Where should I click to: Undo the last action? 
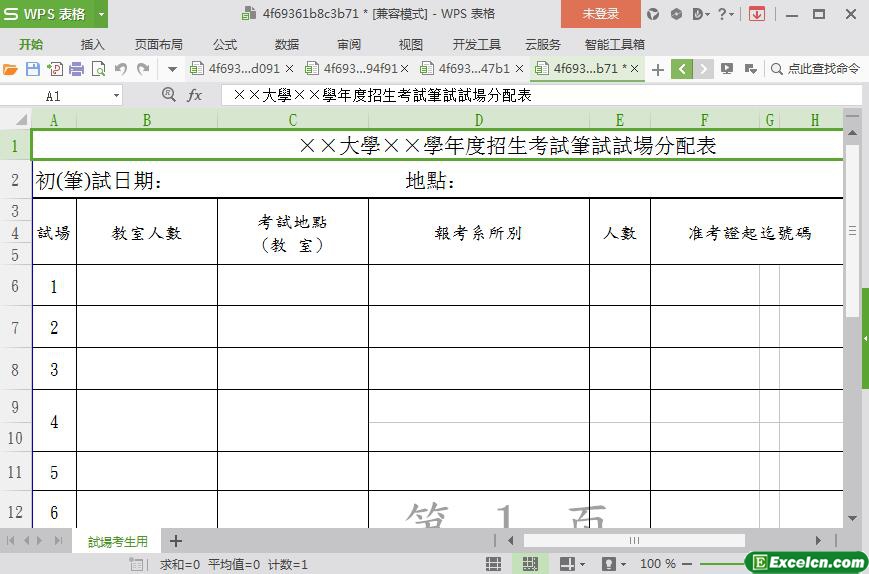(x=121, y=69)
